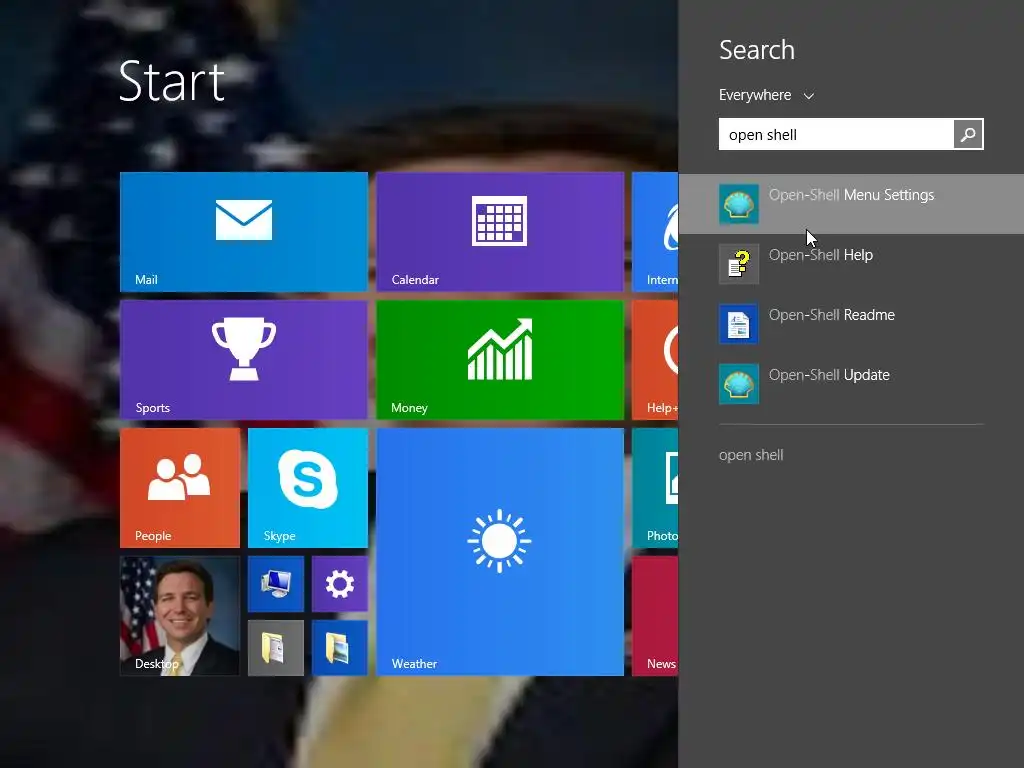
Task: Open the Desktop tile
Action: tap(180, 616)
